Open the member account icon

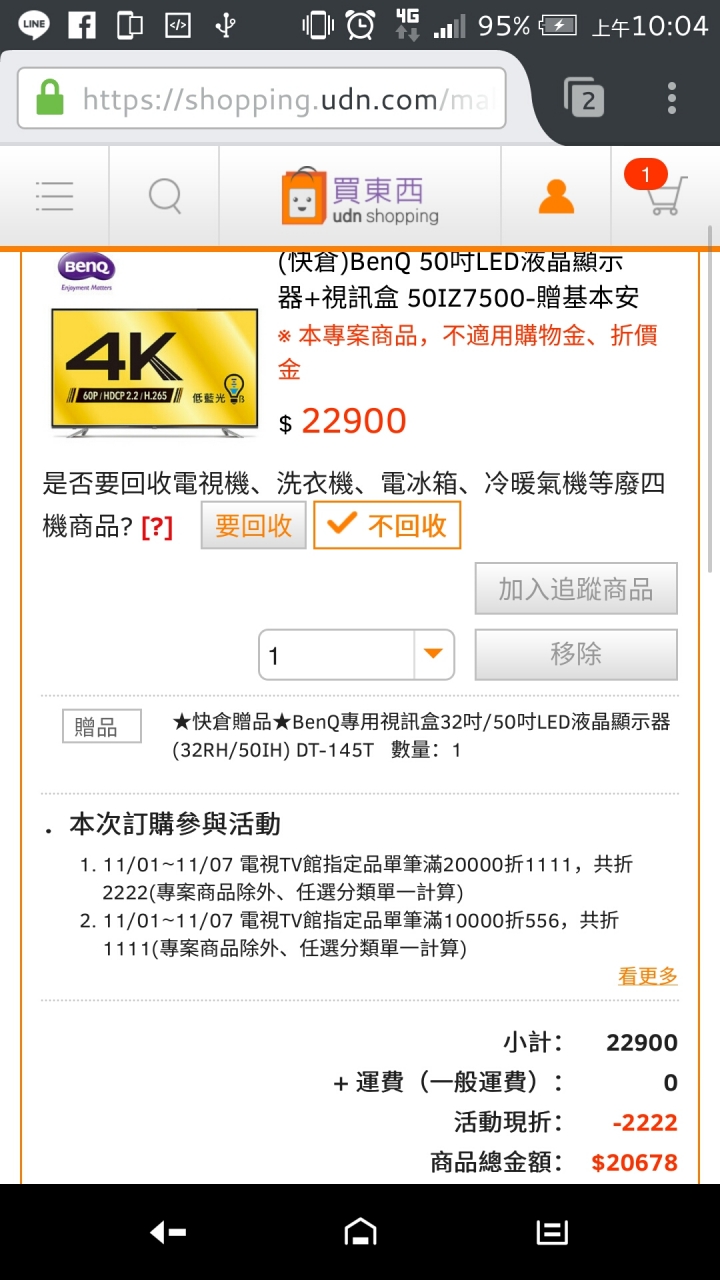556,196
